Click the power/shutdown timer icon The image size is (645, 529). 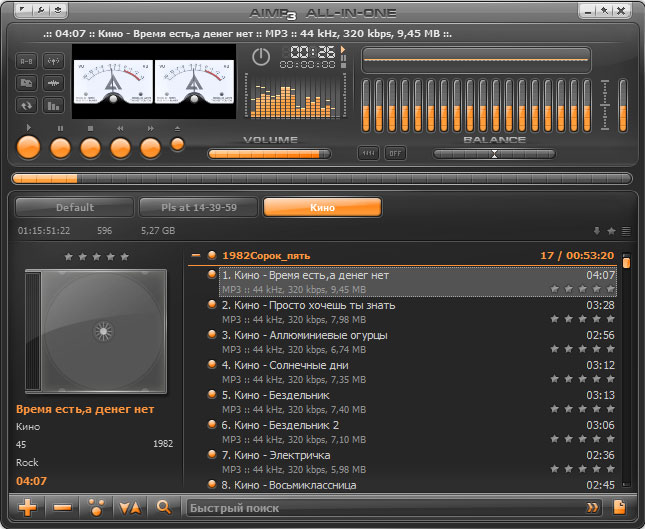click(x=261, y=57)
